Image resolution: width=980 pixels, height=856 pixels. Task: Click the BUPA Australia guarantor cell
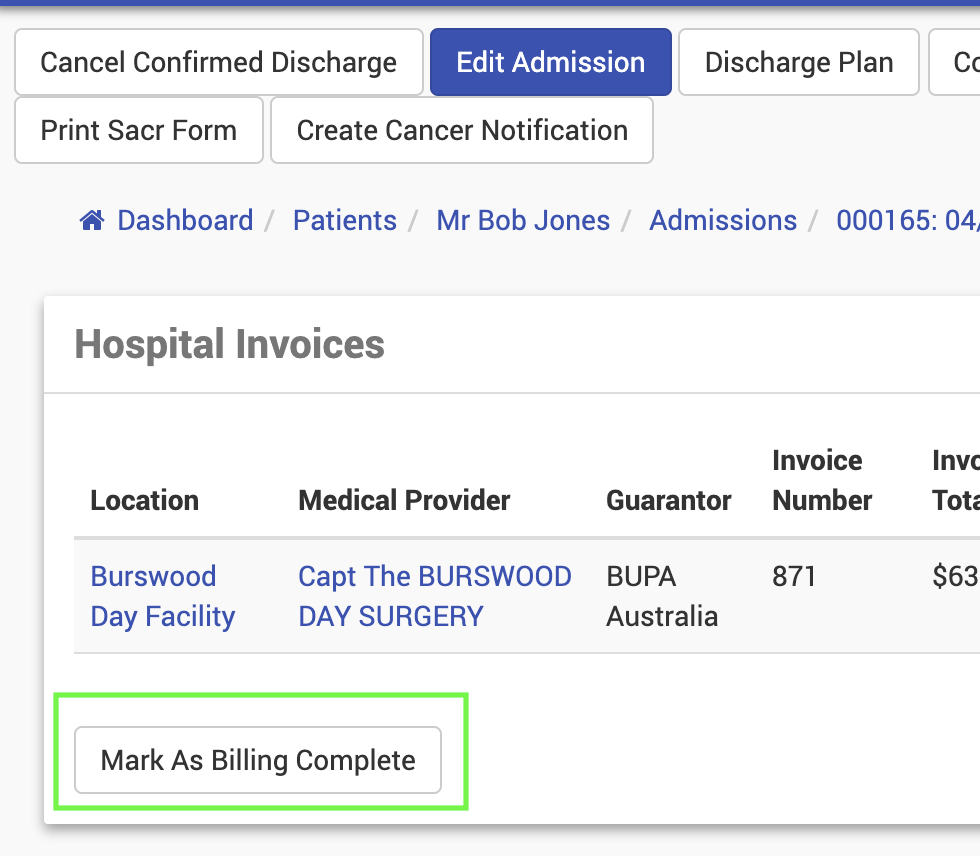coord(661,596)
